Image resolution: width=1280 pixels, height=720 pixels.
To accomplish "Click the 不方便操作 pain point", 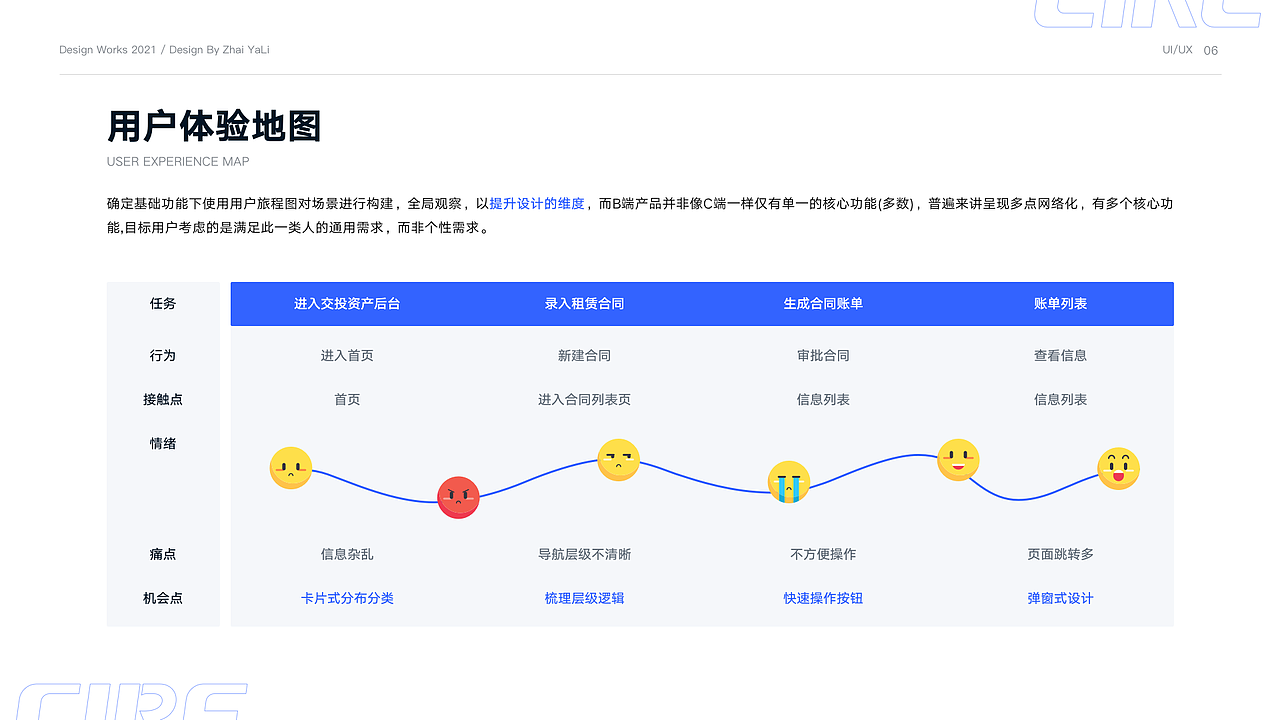I will point(823,554).
